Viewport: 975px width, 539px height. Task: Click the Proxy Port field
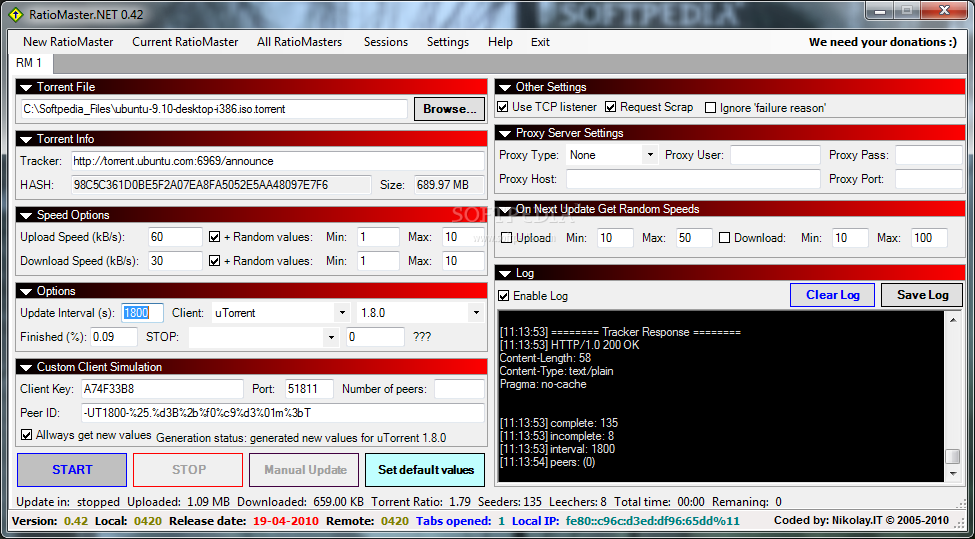[x=929, y=179]
